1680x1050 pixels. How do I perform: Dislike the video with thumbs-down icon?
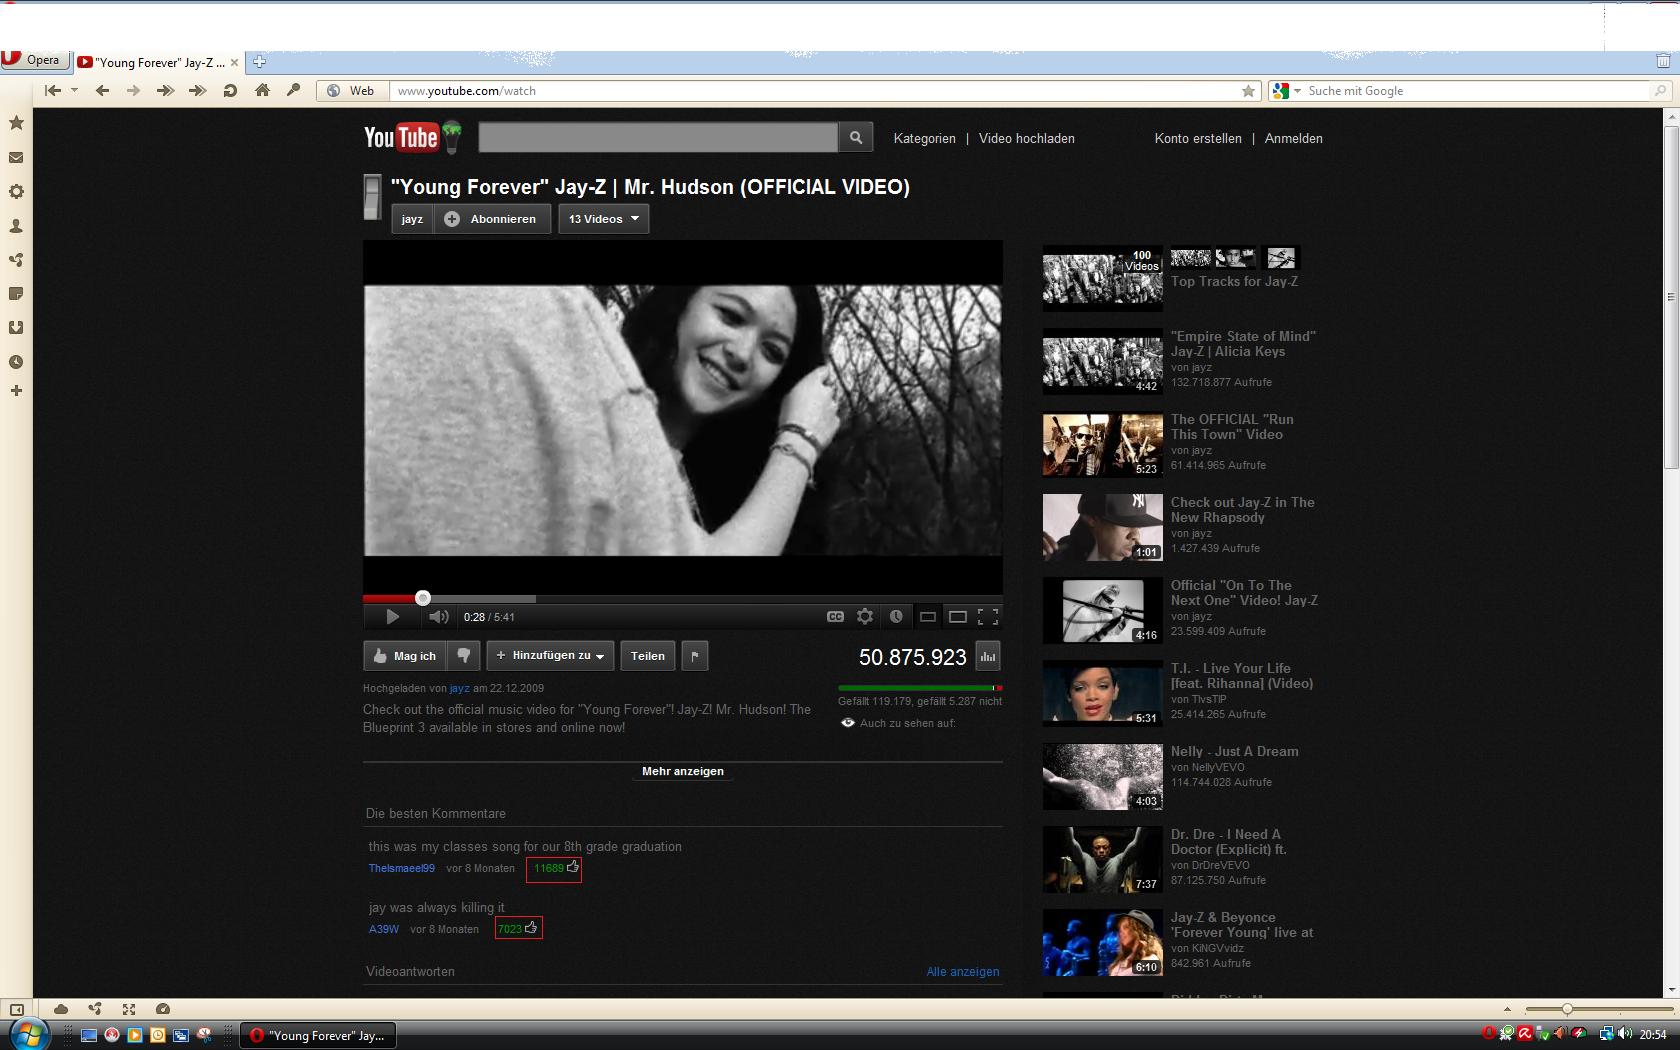(x=463, y=656)
